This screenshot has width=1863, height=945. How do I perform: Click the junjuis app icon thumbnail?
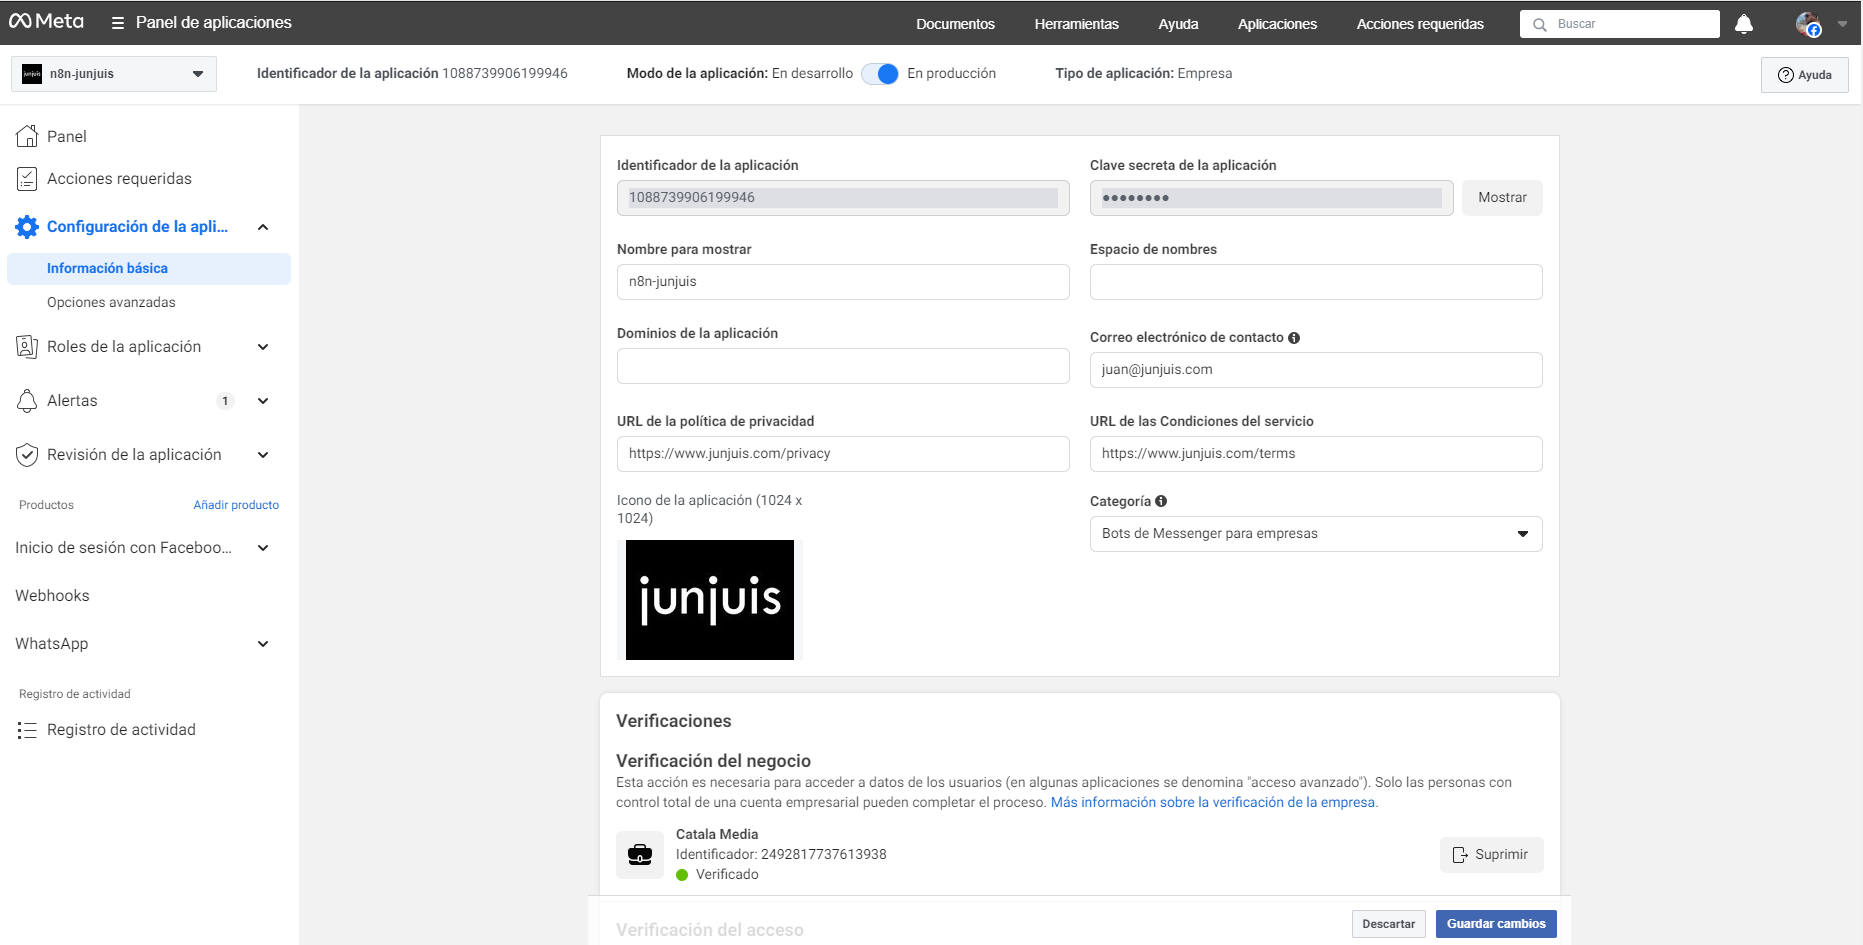710,600
